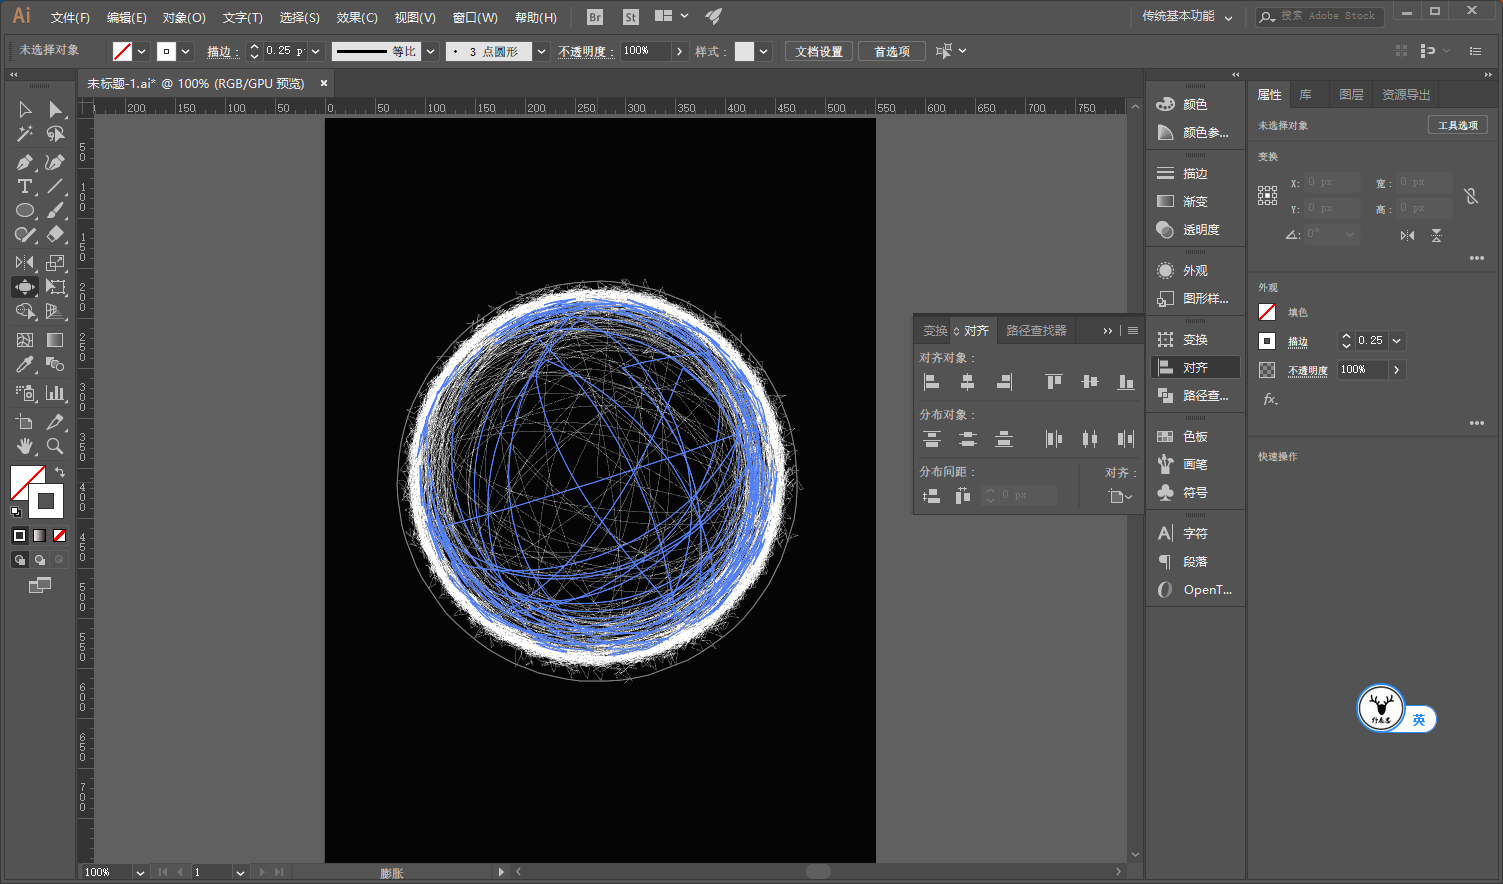Open stroke weight dropdown in control bar
The height and width of the screenshot is (884, 1503).
tap(316, 51)
